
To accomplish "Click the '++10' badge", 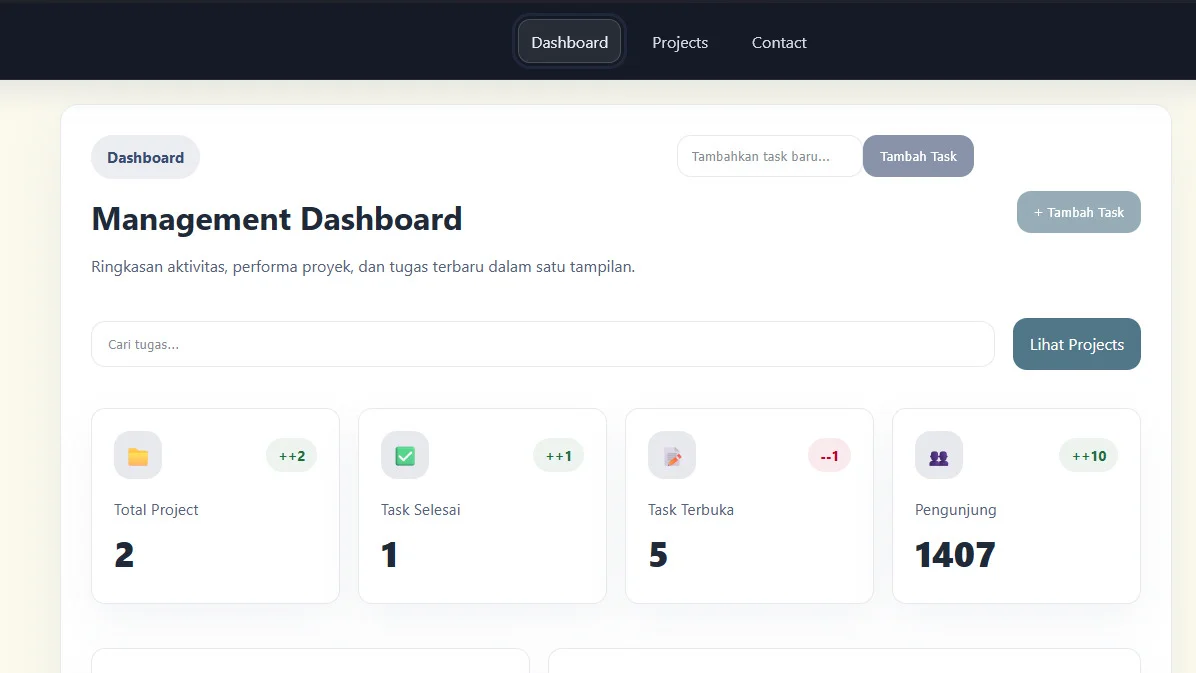I will (x=1088, y=456).
